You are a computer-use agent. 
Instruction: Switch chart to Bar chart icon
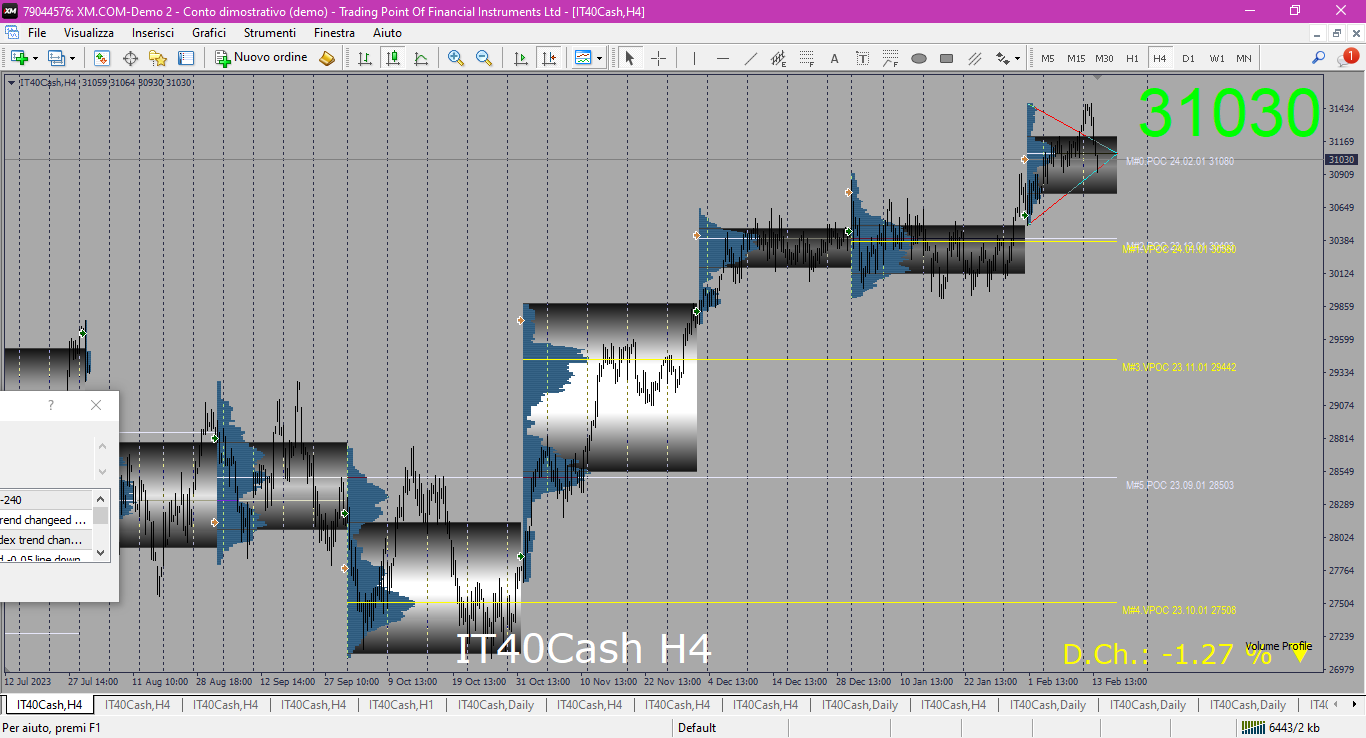point(365,58)
